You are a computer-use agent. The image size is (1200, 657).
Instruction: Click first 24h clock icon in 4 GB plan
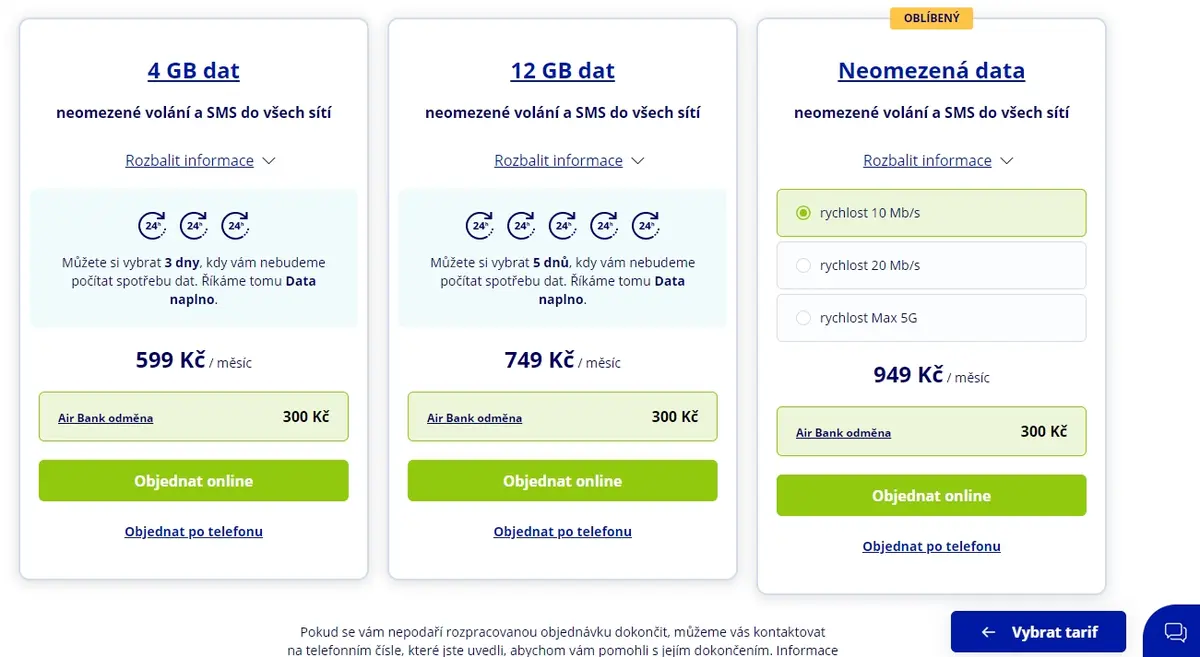(x=152, y=226)
